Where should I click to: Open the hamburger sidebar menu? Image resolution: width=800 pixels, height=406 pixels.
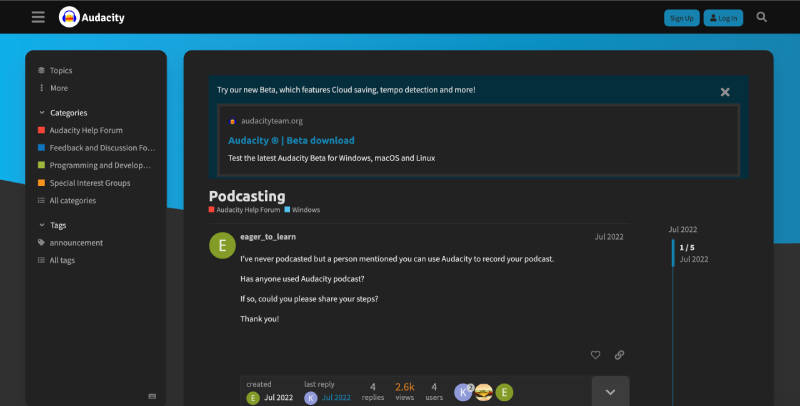click(38, 17)
